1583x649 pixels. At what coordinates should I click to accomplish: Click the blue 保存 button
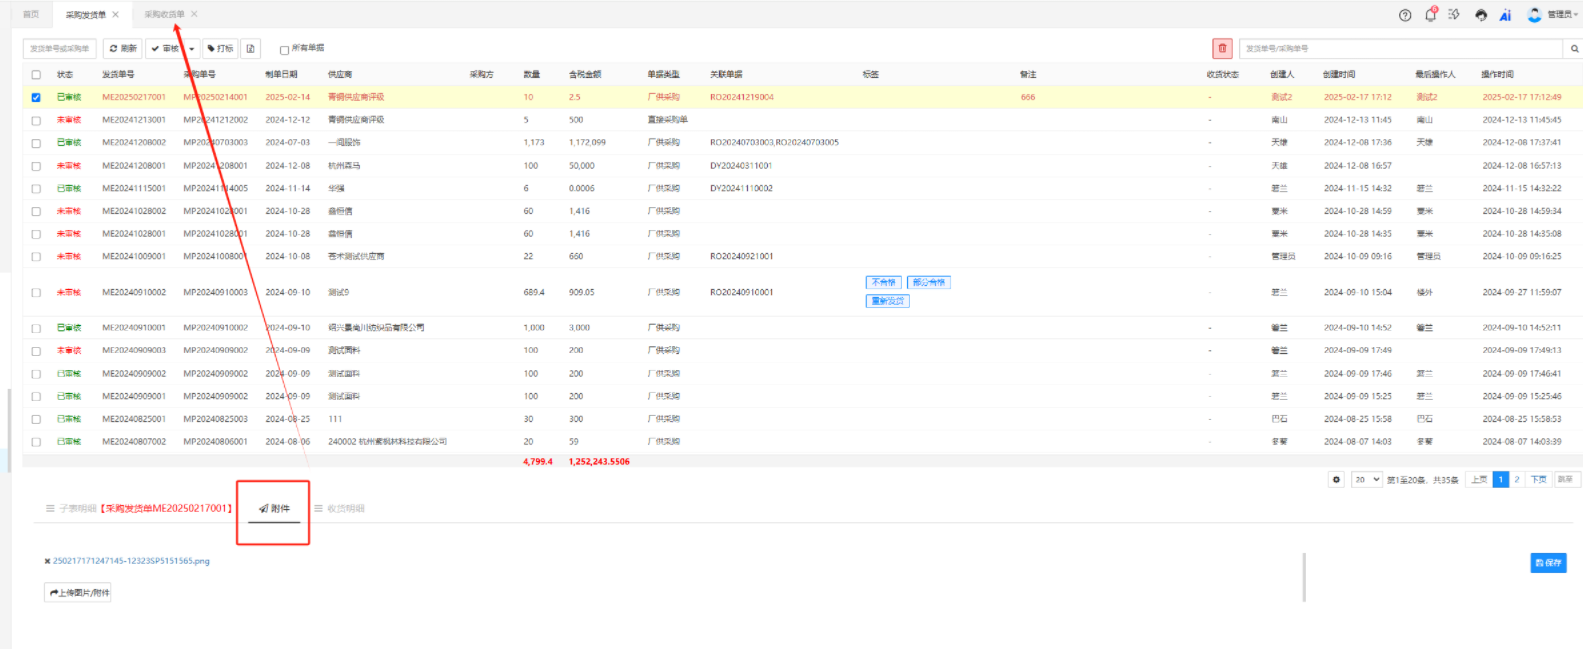pyautogui.click(x=1547, y=563)
